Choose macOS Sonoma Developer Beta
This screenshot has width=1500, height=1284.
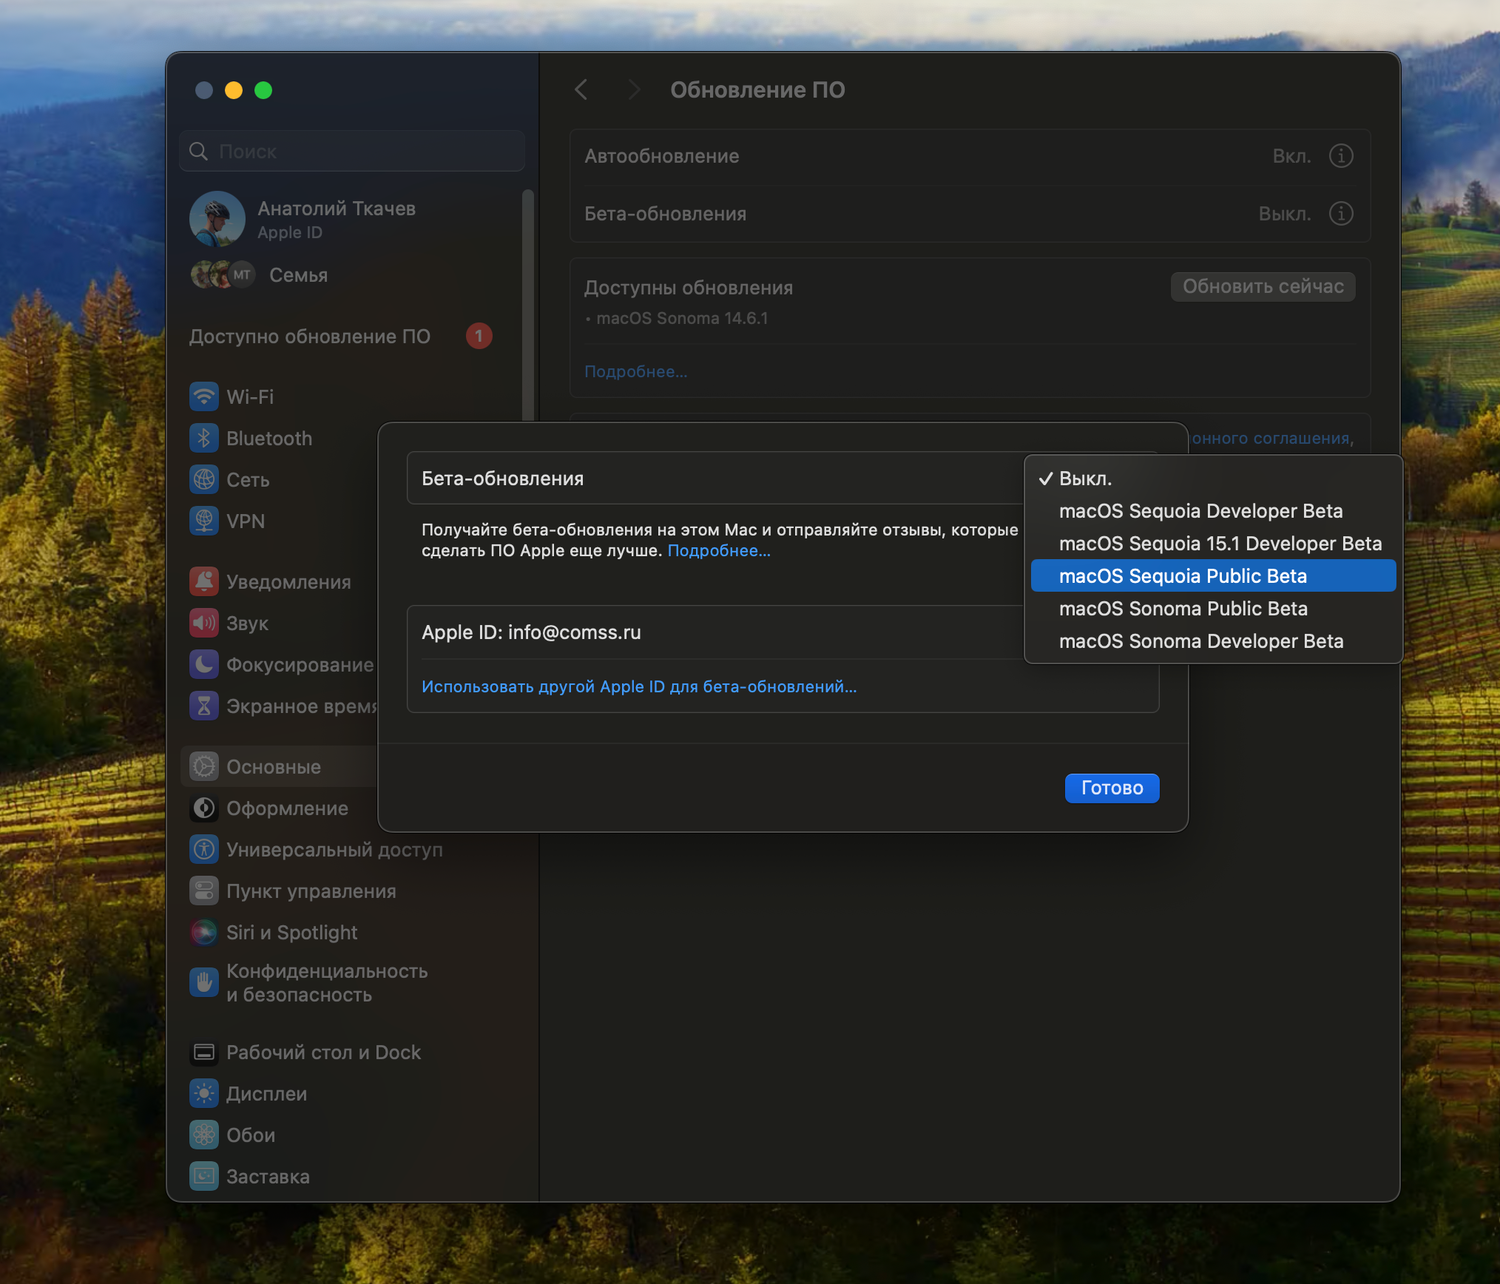coord(1214,641)
